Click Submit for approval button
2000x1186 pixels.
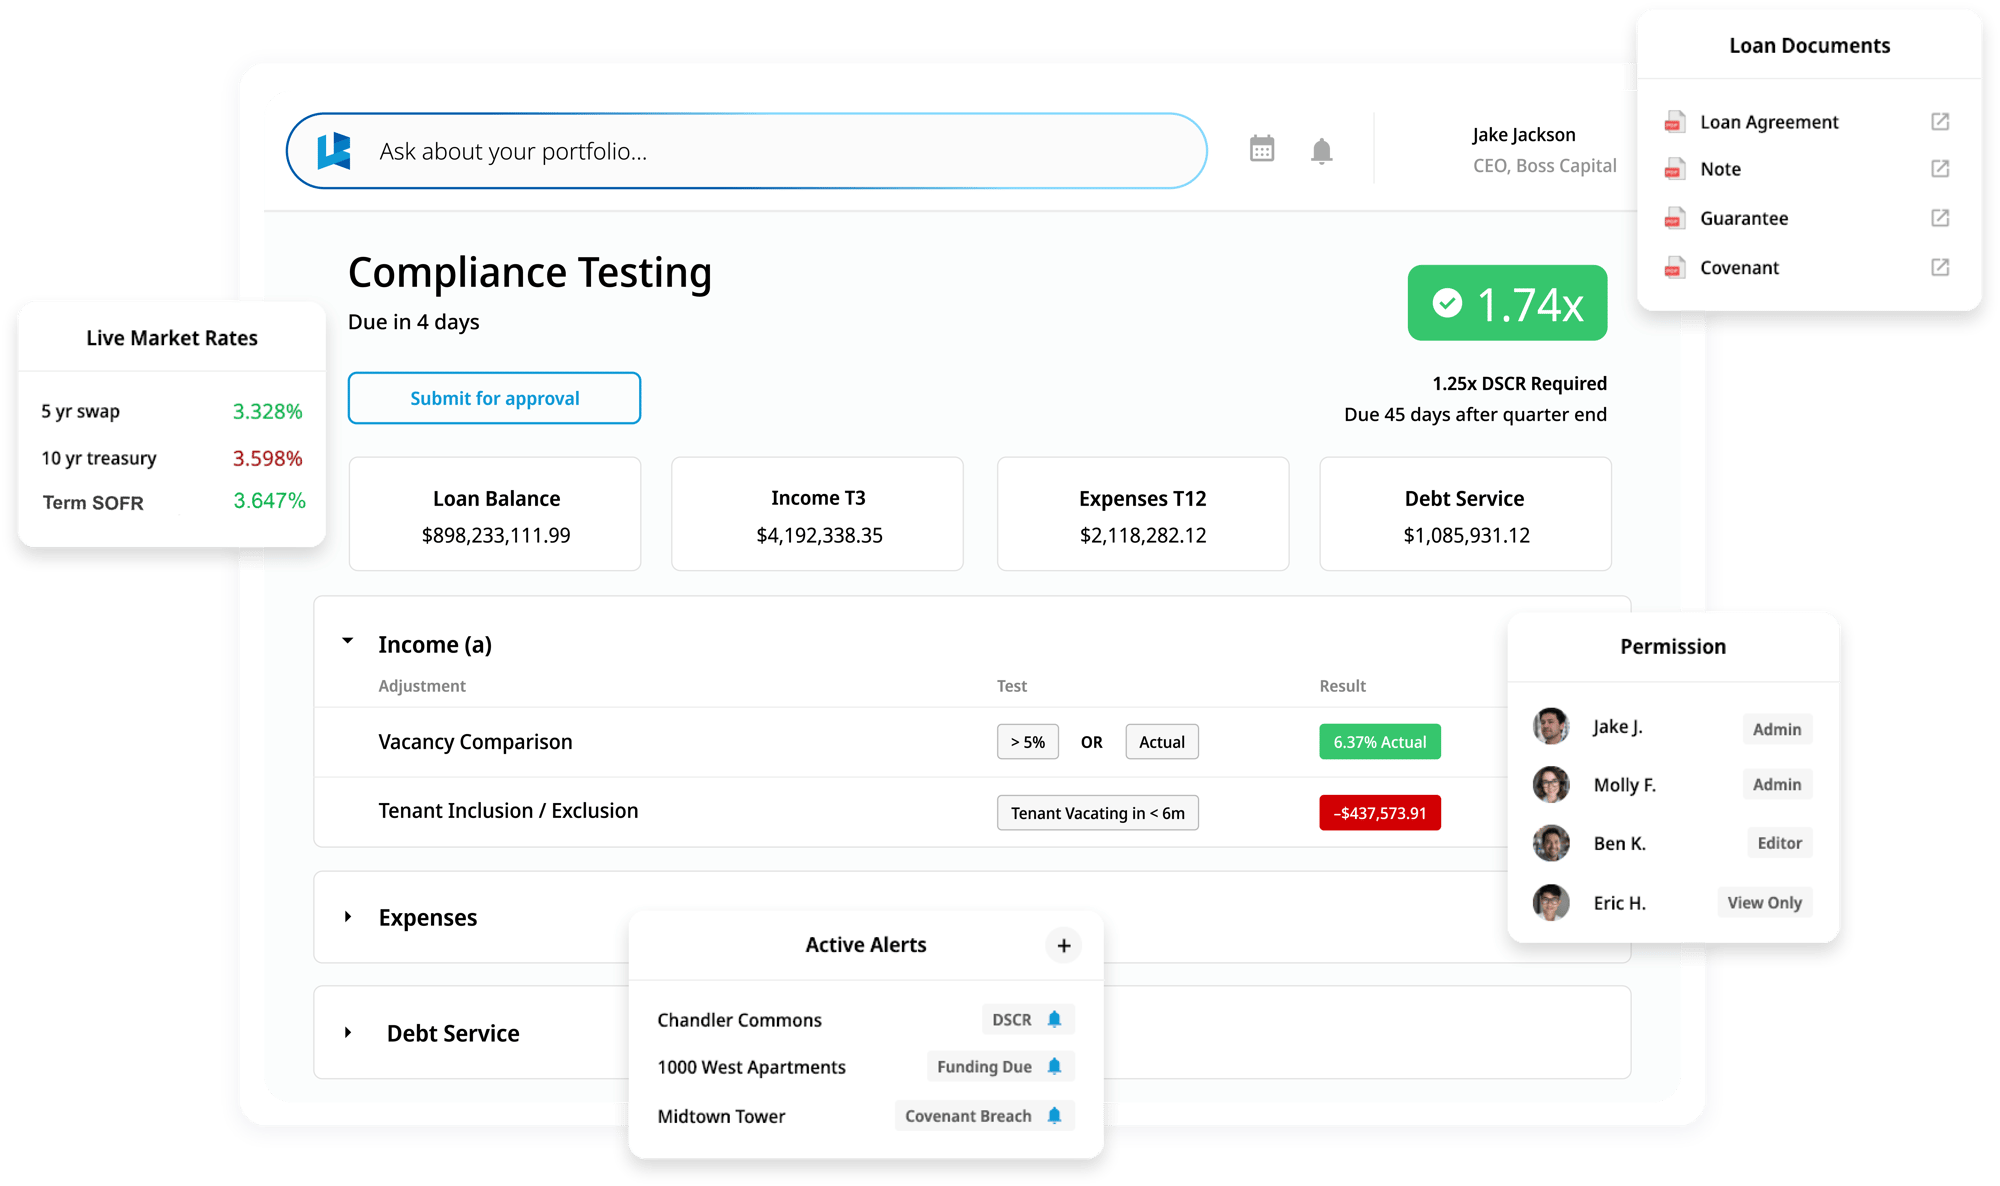494,398
